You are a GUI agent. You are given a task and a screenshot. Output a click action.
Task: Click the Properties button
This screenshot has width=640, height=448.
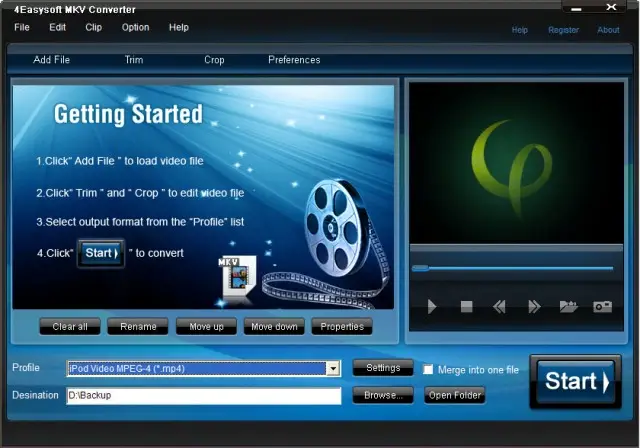pyautogui.click(x=342, y=326)
